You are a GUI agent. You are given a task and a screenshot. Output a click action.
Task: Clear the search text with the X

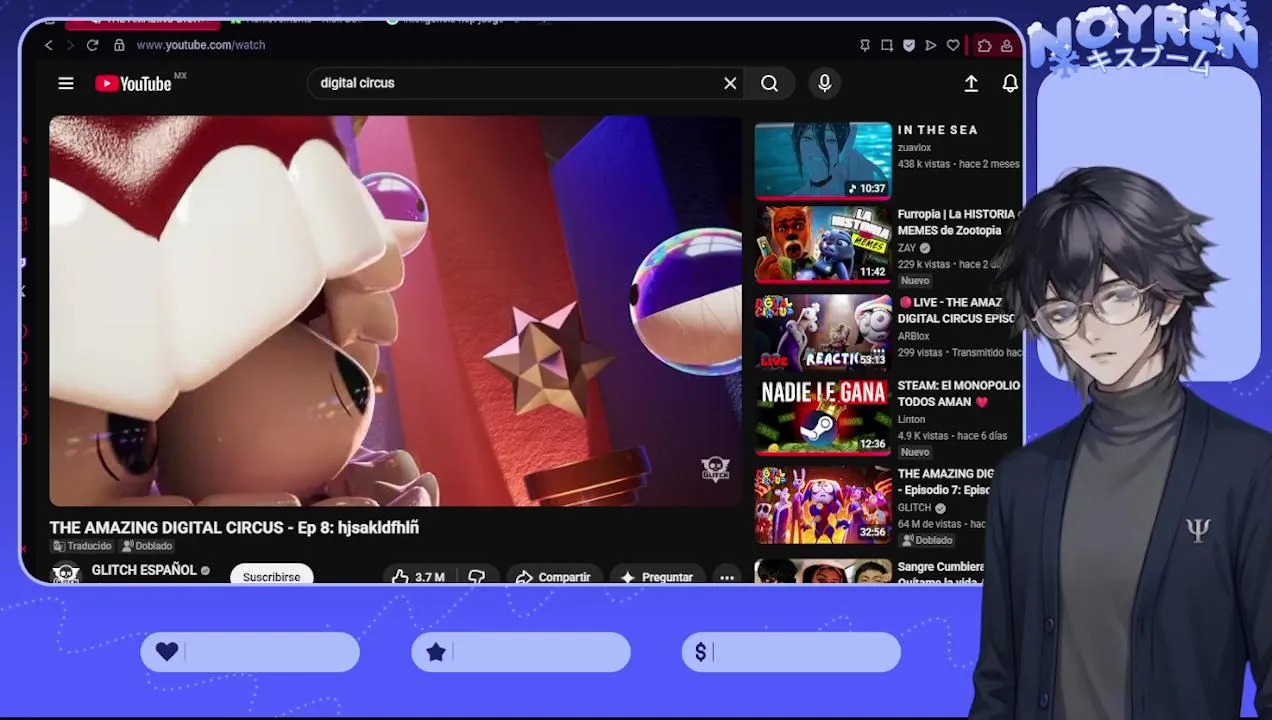coord(730,83)
